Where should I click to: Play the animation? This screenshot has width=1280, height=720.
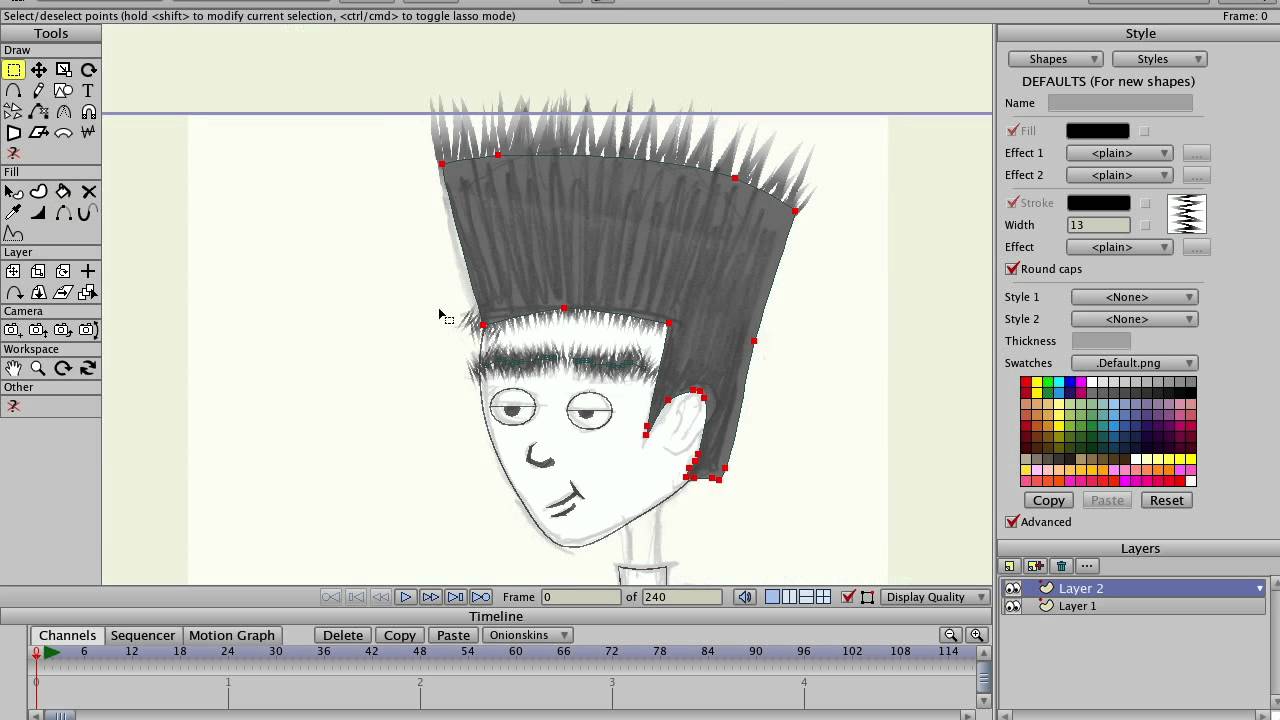(405, 597)
